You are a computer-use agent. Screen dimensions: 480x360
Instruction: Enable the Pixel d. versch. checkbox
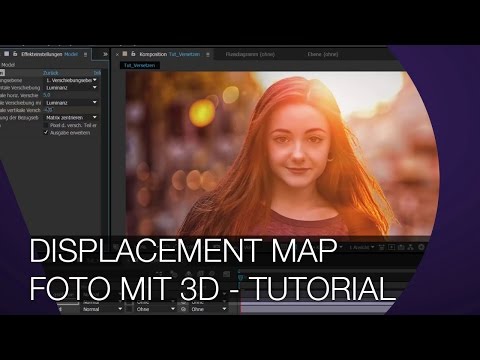(46, 125)
